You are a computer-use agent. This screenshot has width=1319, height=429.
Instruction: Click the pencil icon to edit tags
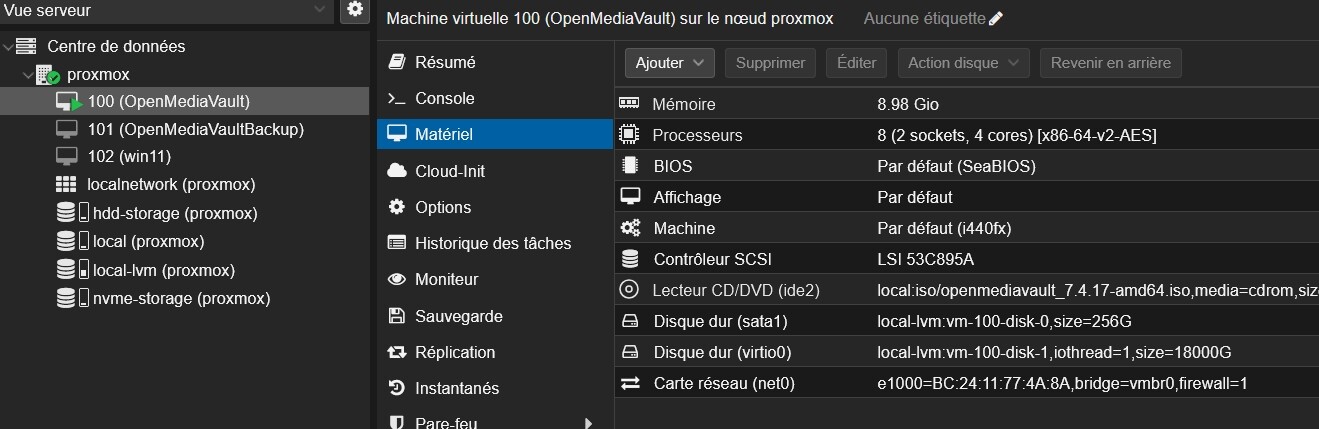click(995, 19)
